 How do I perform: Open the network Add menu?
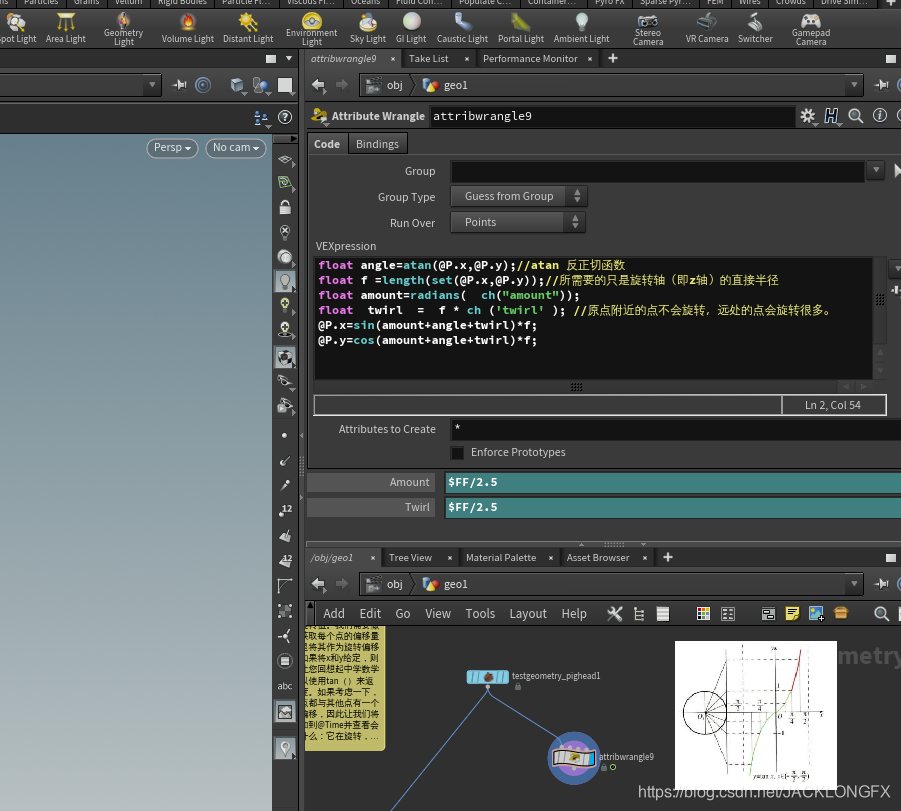(x=334, y=614)
